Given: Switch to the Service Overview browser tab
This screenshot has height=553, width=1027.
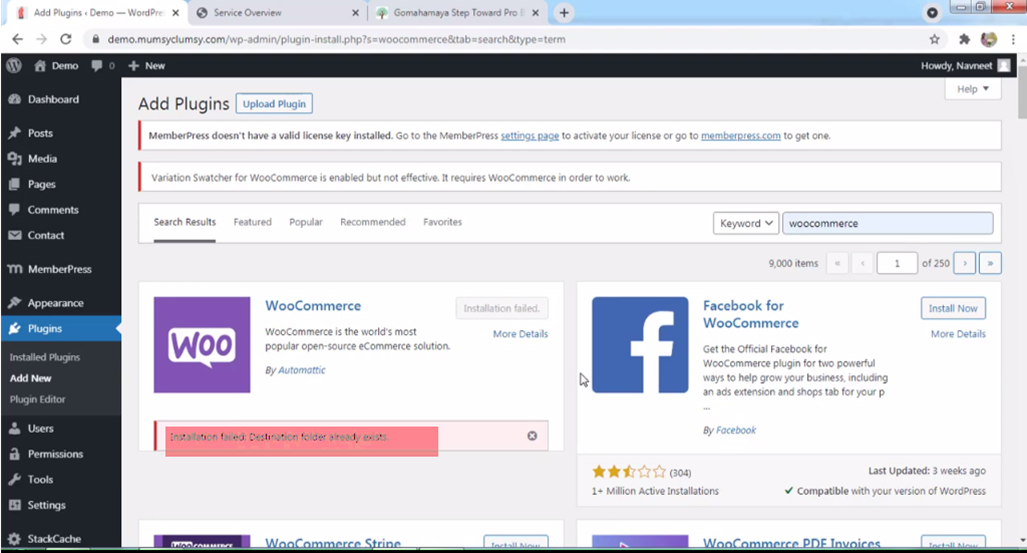Looking at the screenshot, I should click(278, 12).
